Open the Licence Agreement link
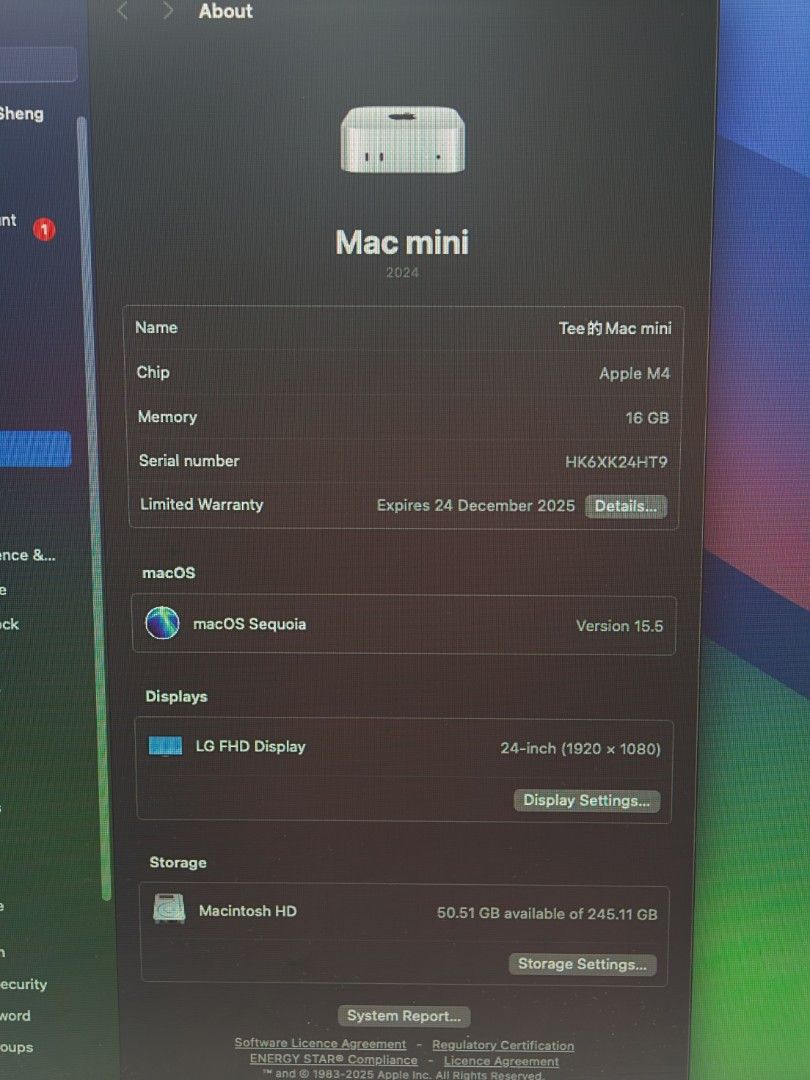 coord(500,1060)
